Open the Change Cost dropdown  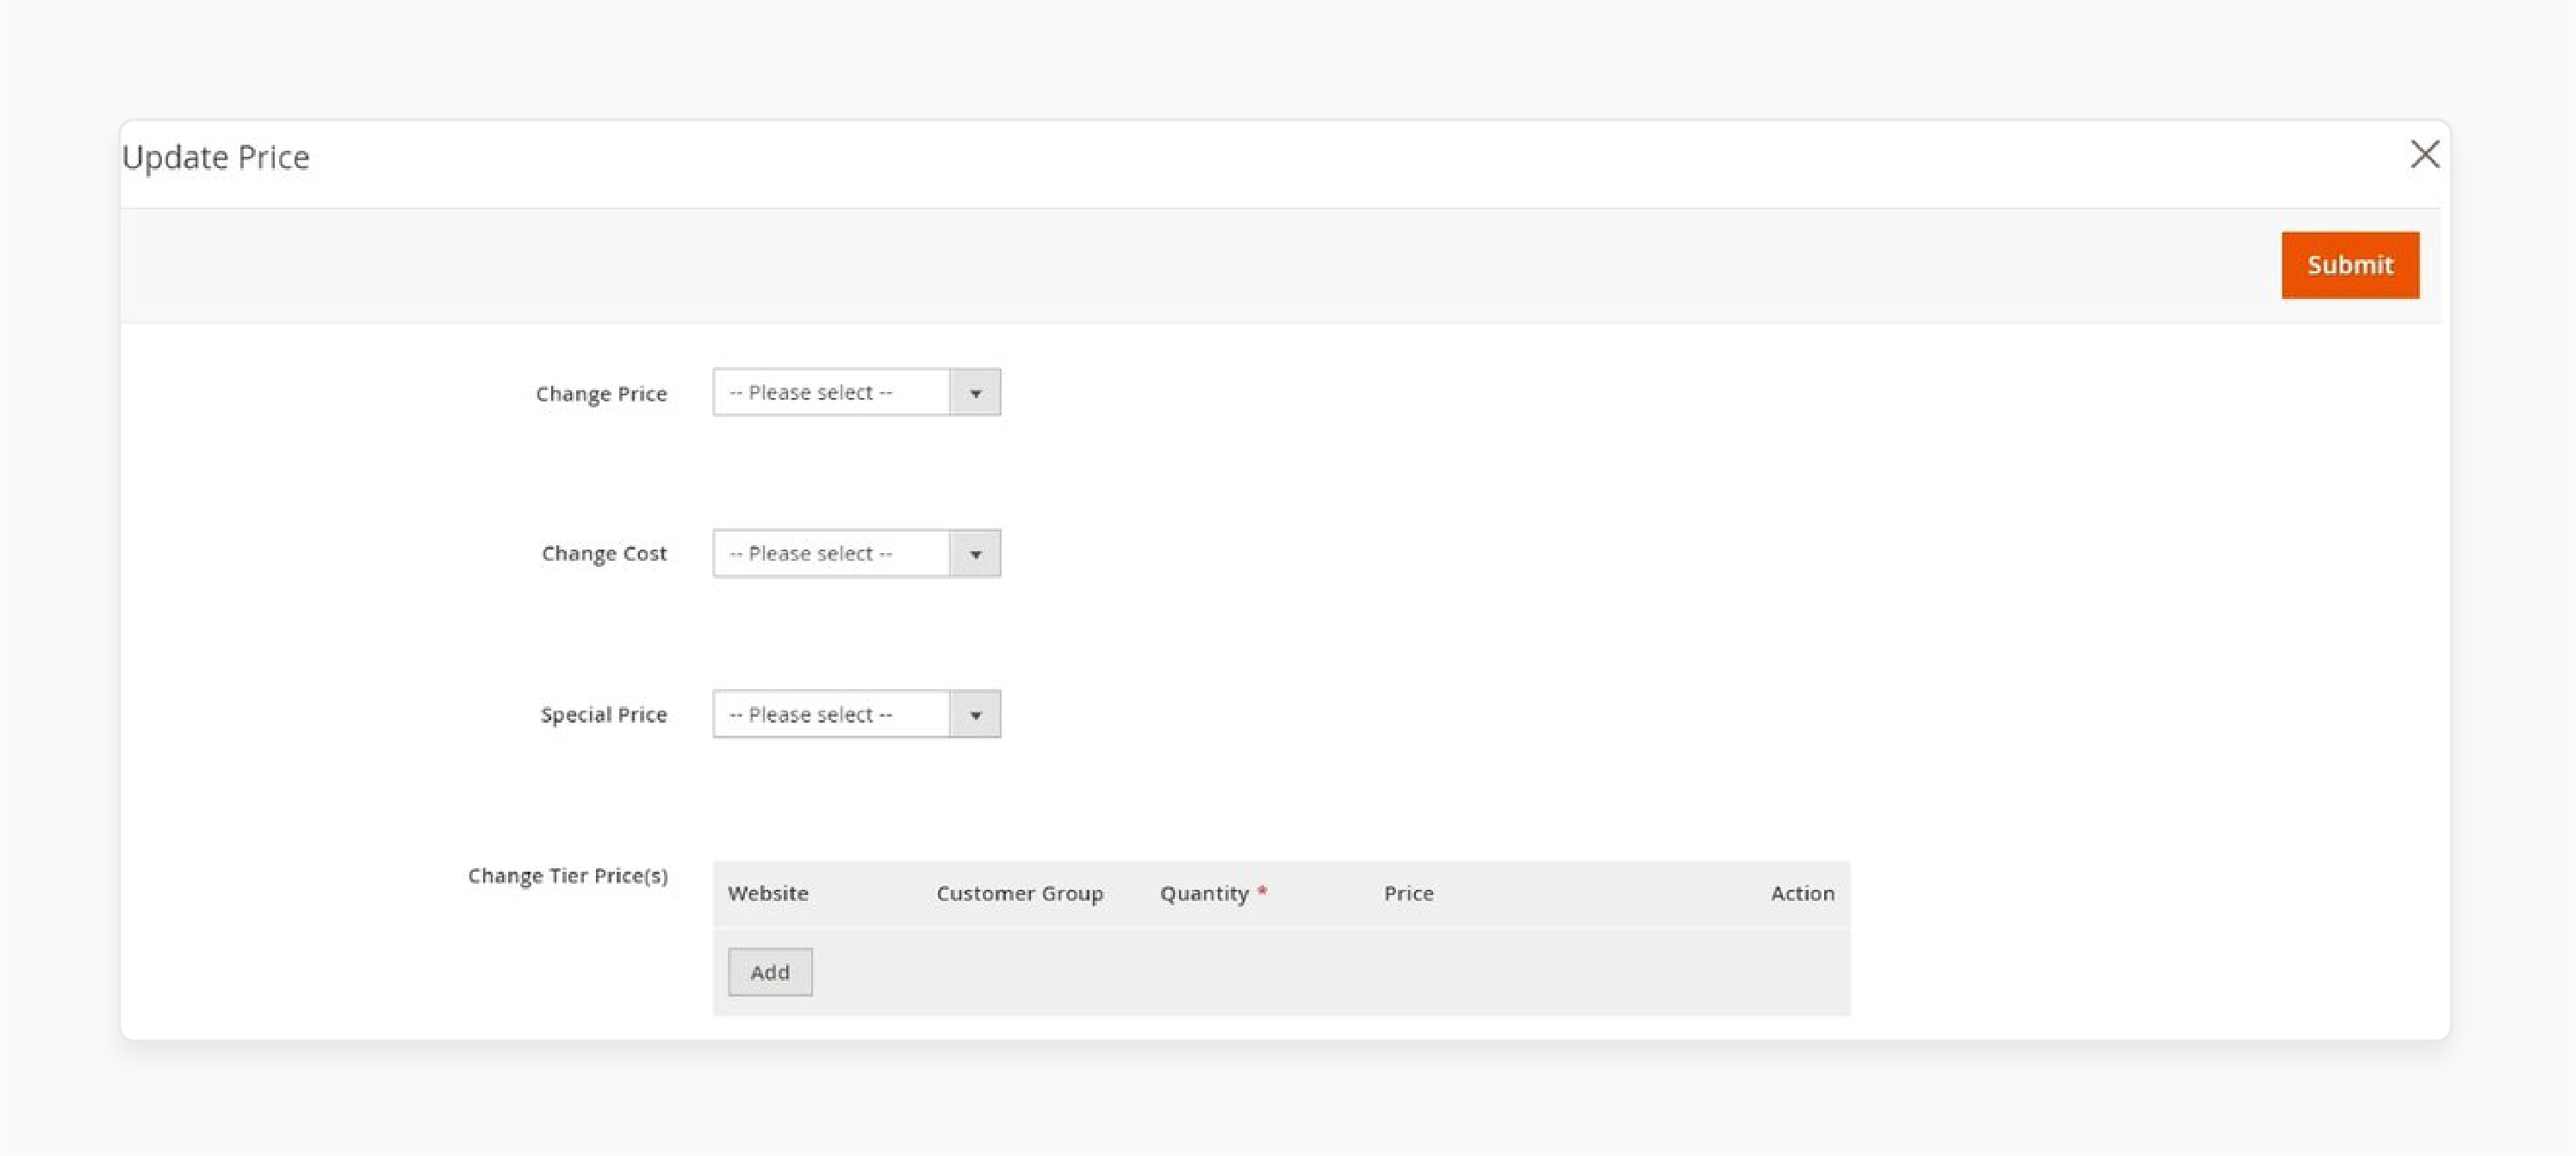pyautogui.click(x=856, y=553)
